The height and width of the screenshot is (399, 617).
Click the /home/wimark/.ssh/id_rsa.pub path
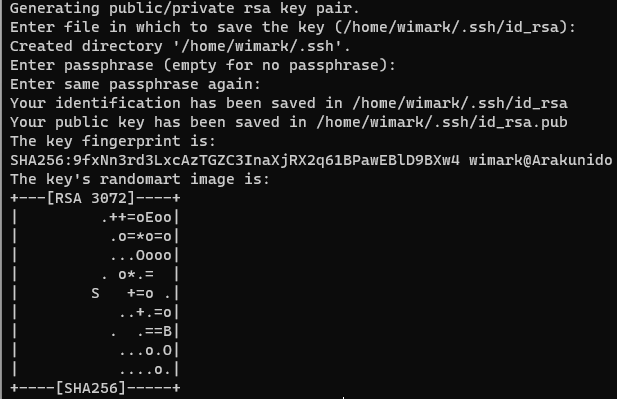(x=442, y=122)
